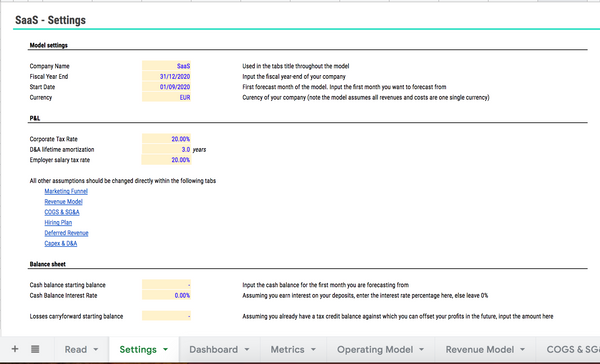Click 'First forecast month of the model' note
The image size is (600, 364).
tap(344, 87)
